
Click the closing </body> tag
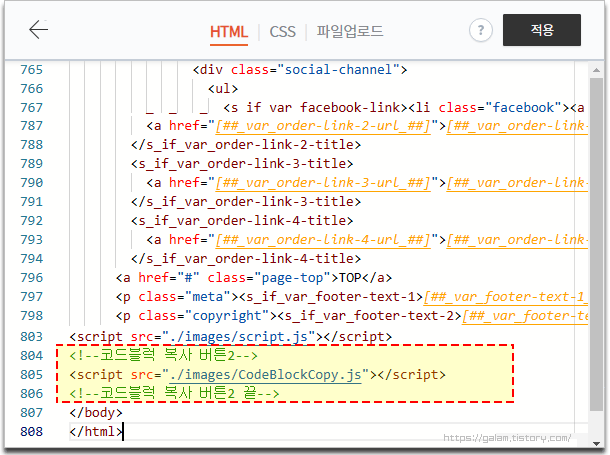96,413
